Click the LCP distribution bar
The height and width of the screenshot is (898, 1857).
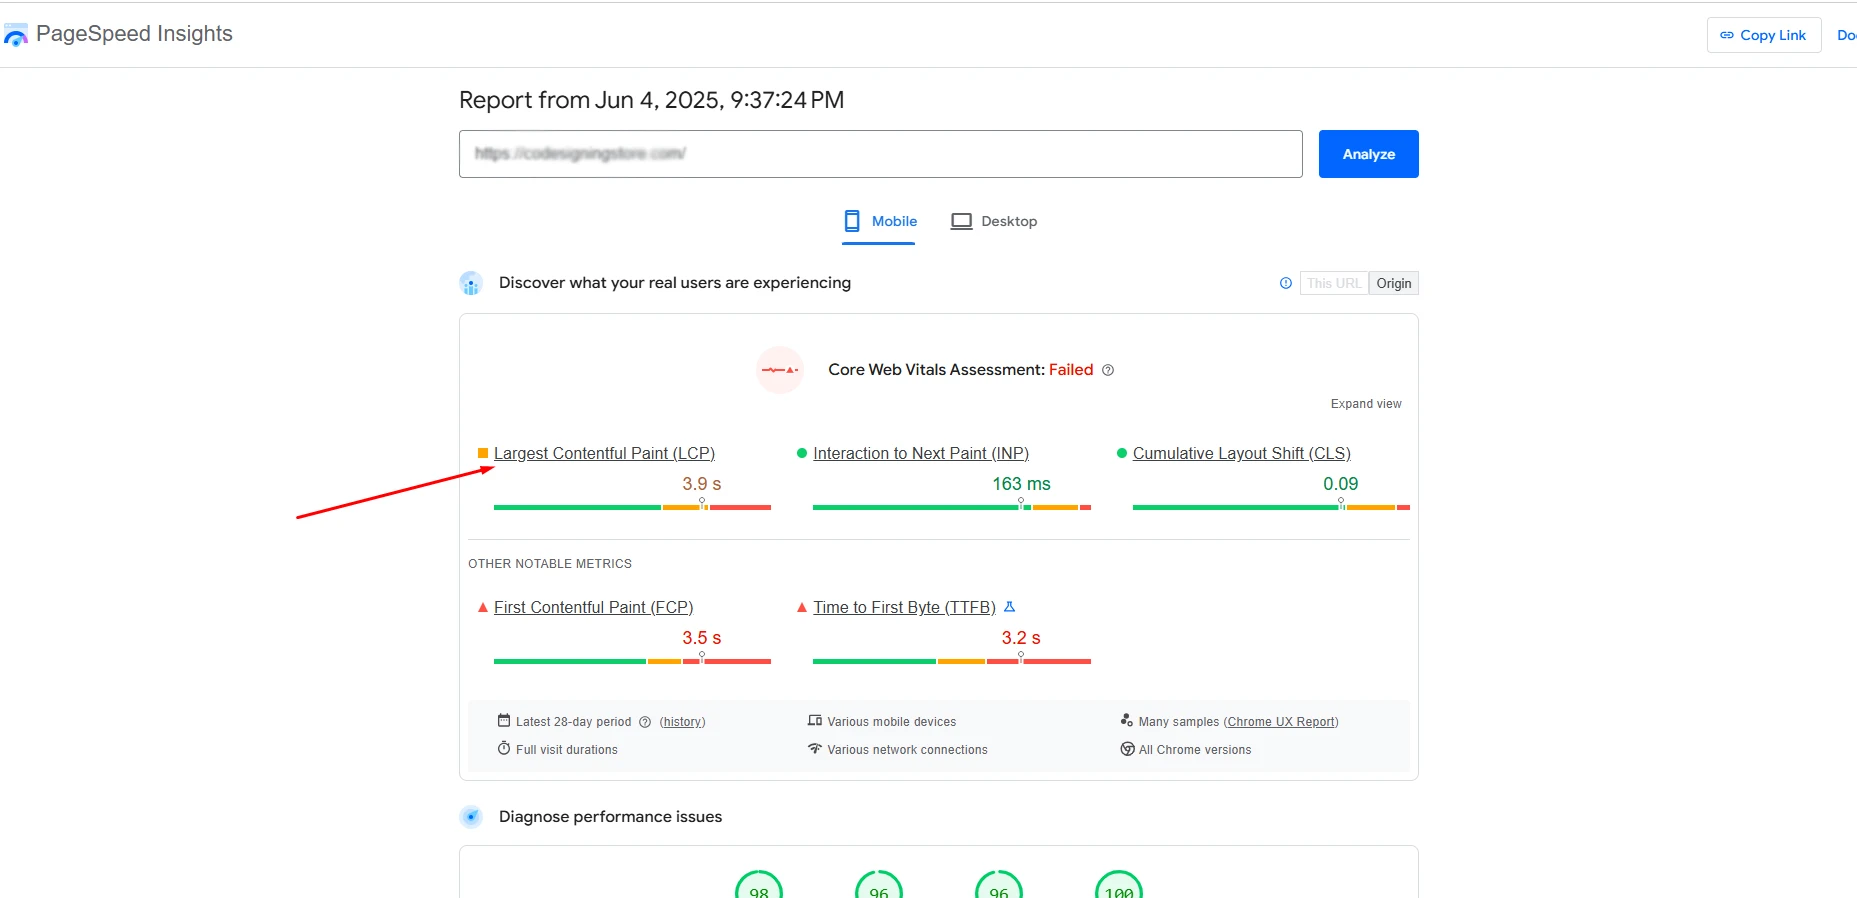click(632, 507)
